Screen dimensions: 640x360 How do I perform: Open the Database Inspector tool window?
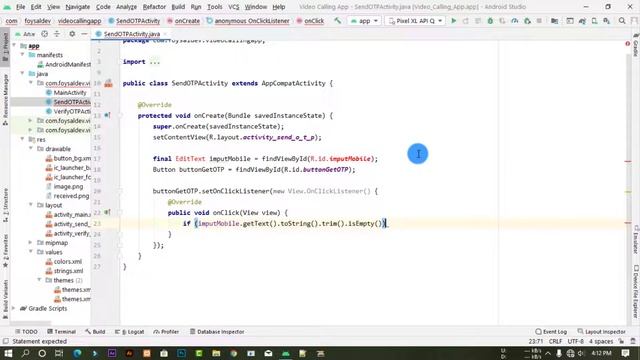coord(217,331)
